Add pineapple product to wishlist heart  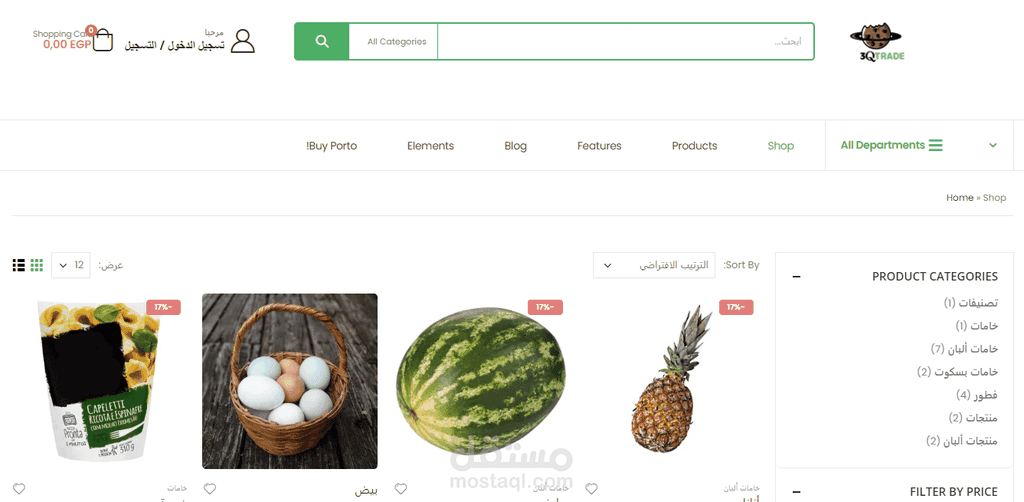coord(591,488)
